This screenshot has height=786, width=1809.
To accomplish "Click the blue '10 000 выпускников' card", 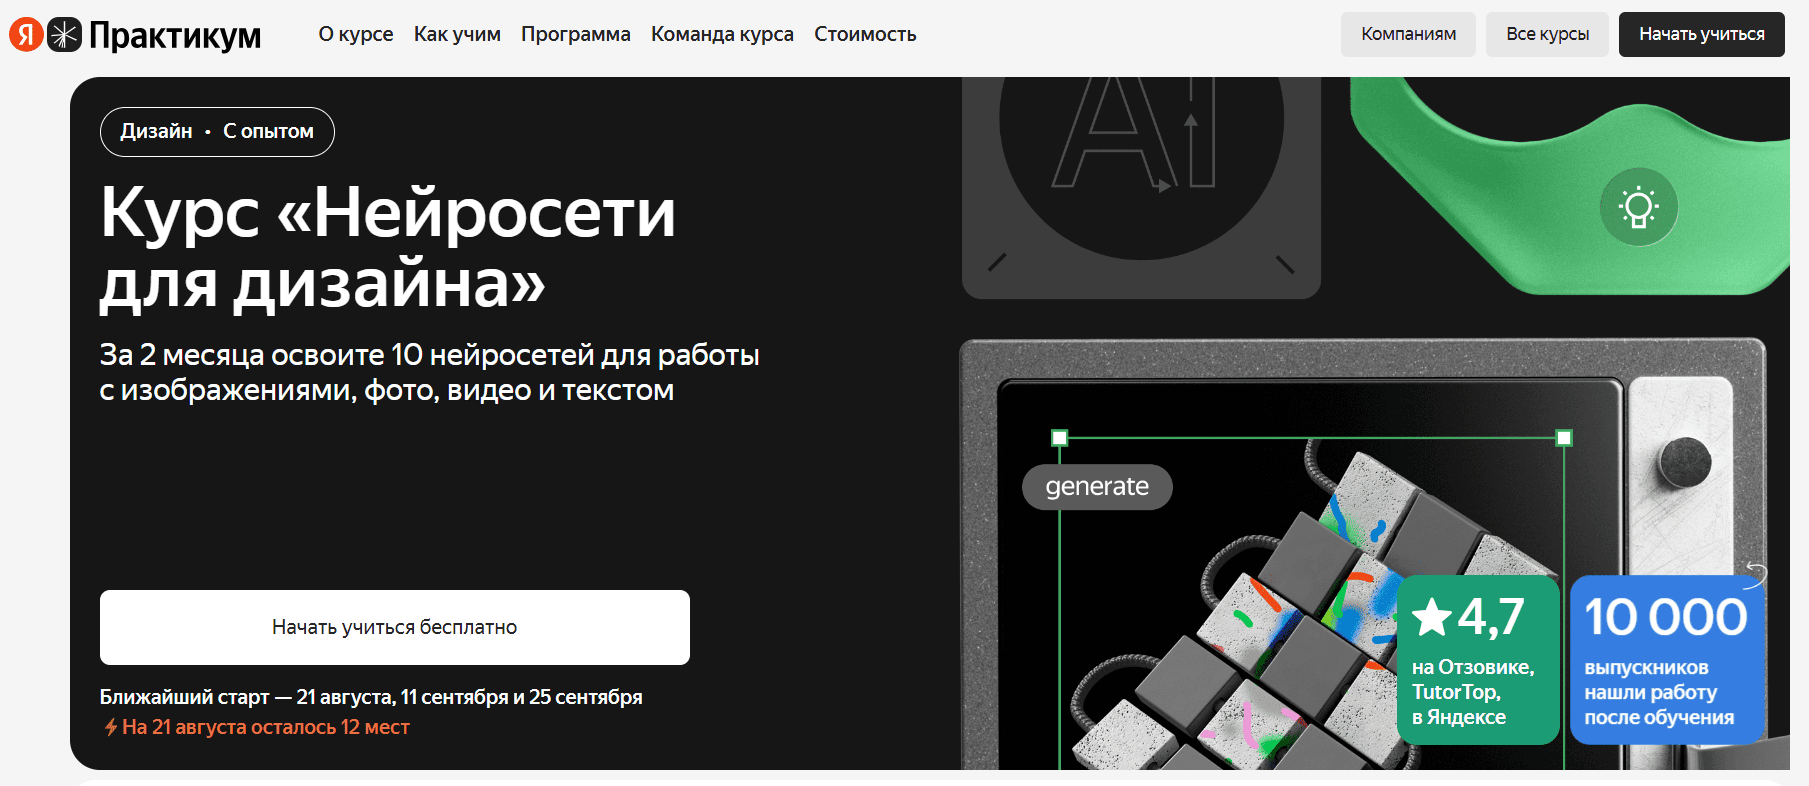I will [1666, 660].
